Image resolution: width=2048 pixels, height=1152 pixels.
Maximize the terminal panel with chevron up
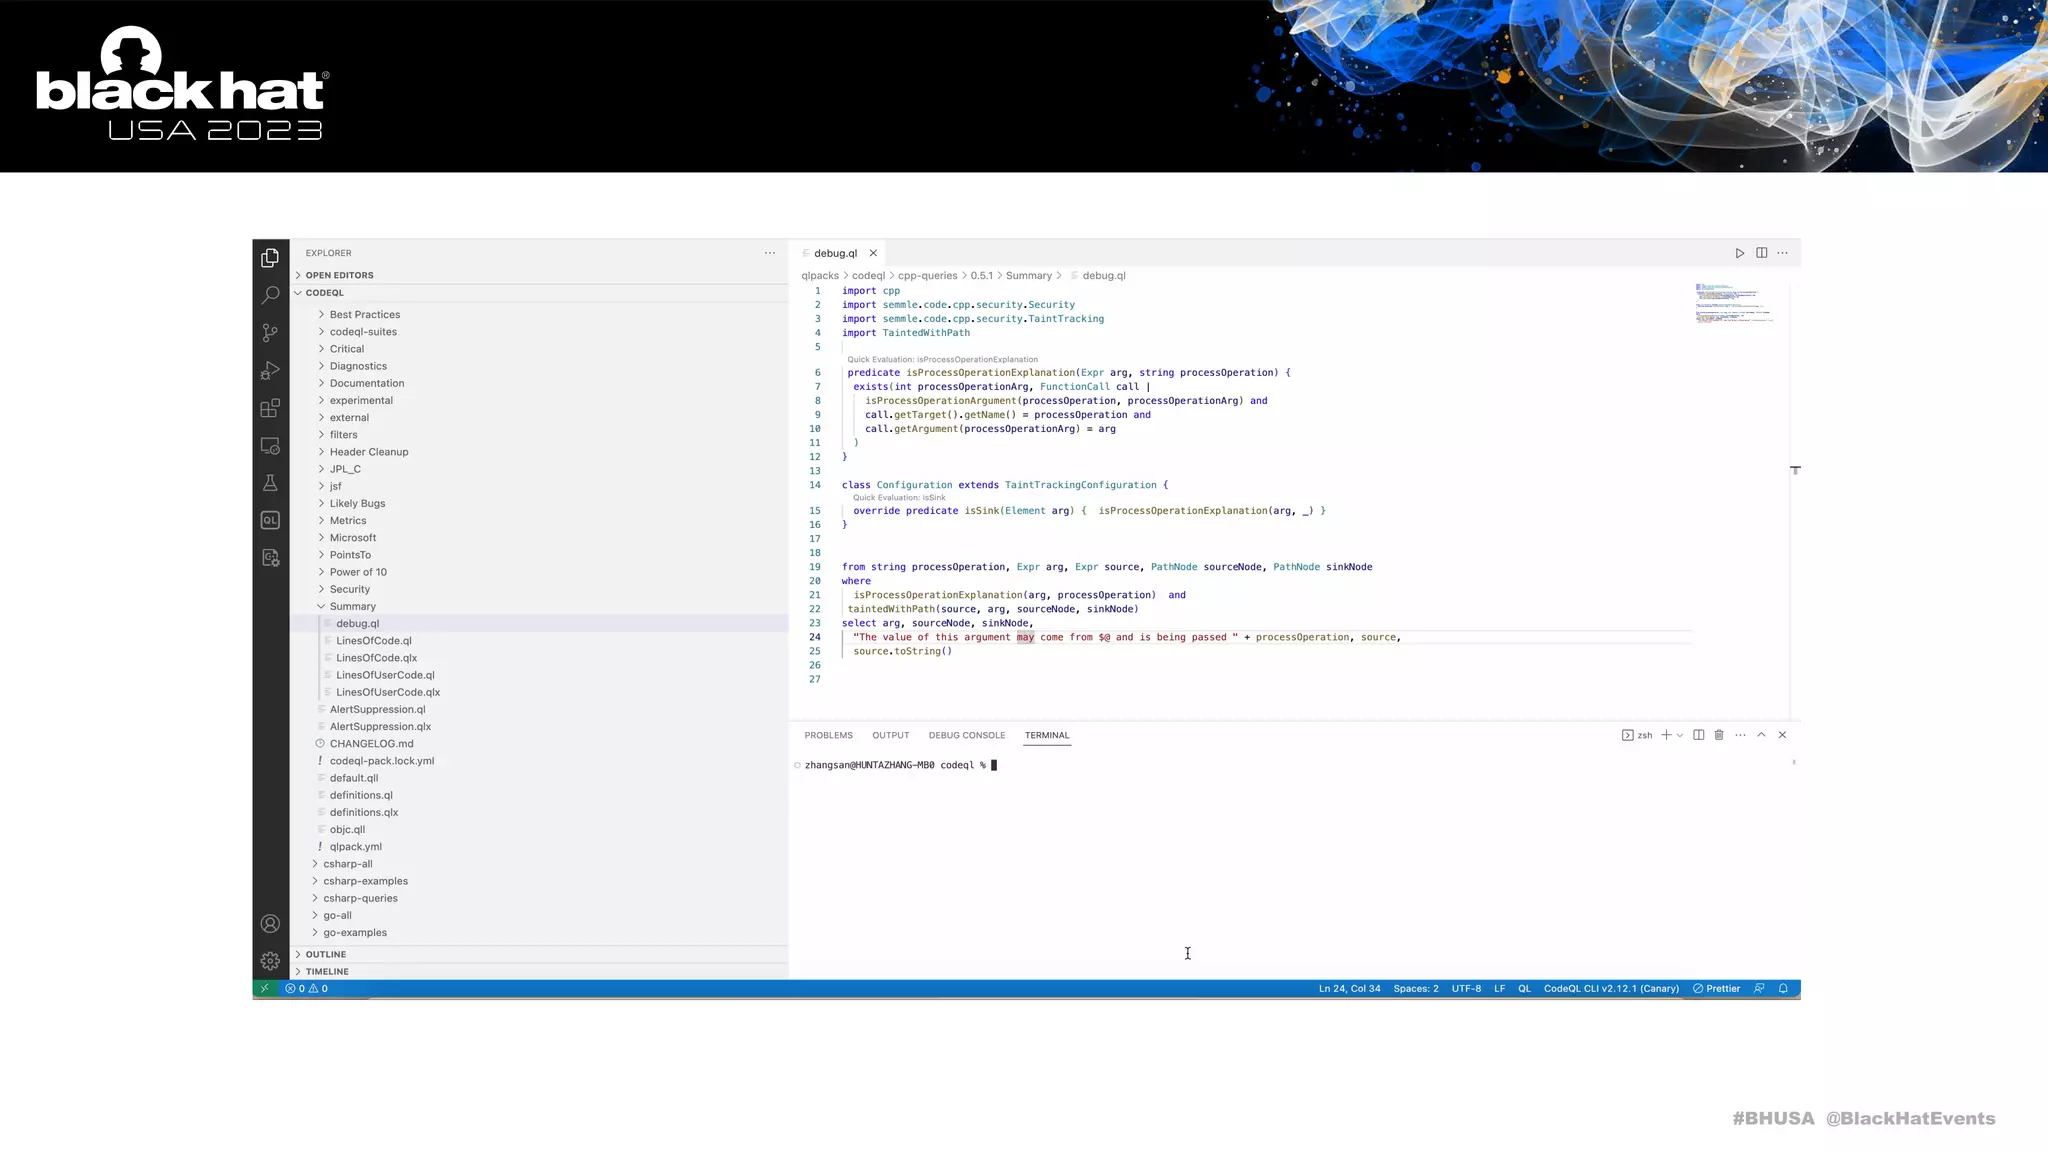[1761, 735]
